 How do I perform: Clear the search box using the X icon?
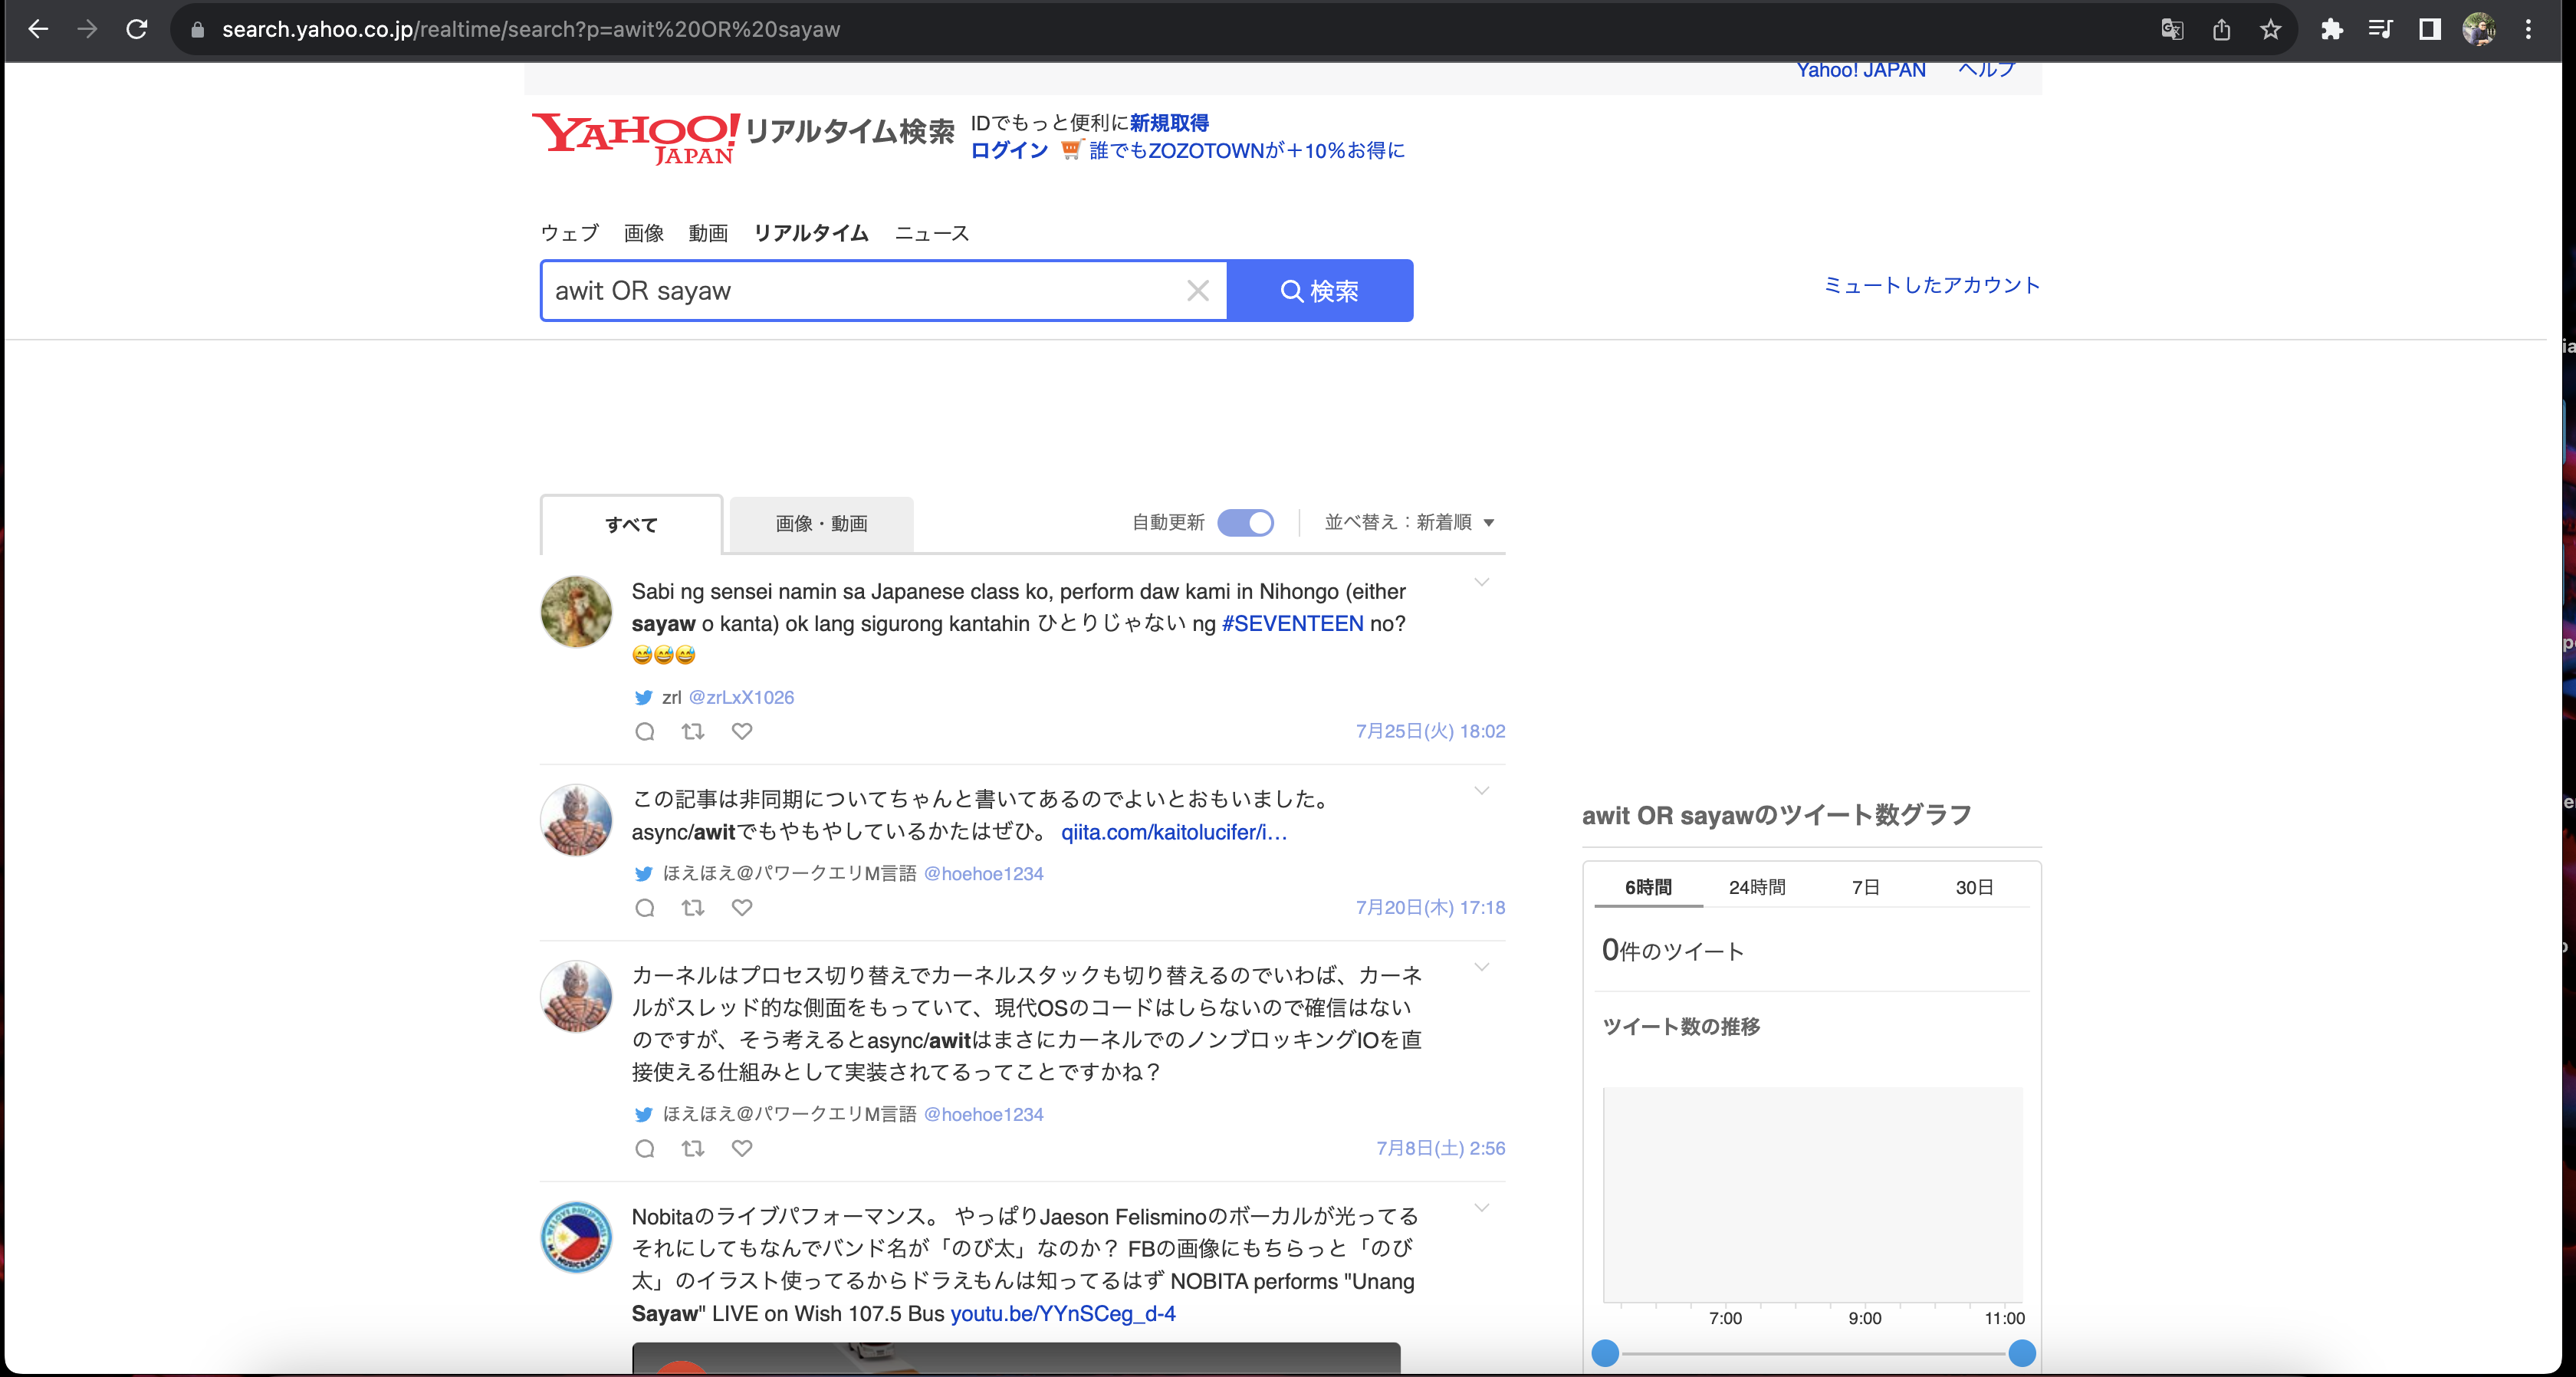click(1198, 291)
